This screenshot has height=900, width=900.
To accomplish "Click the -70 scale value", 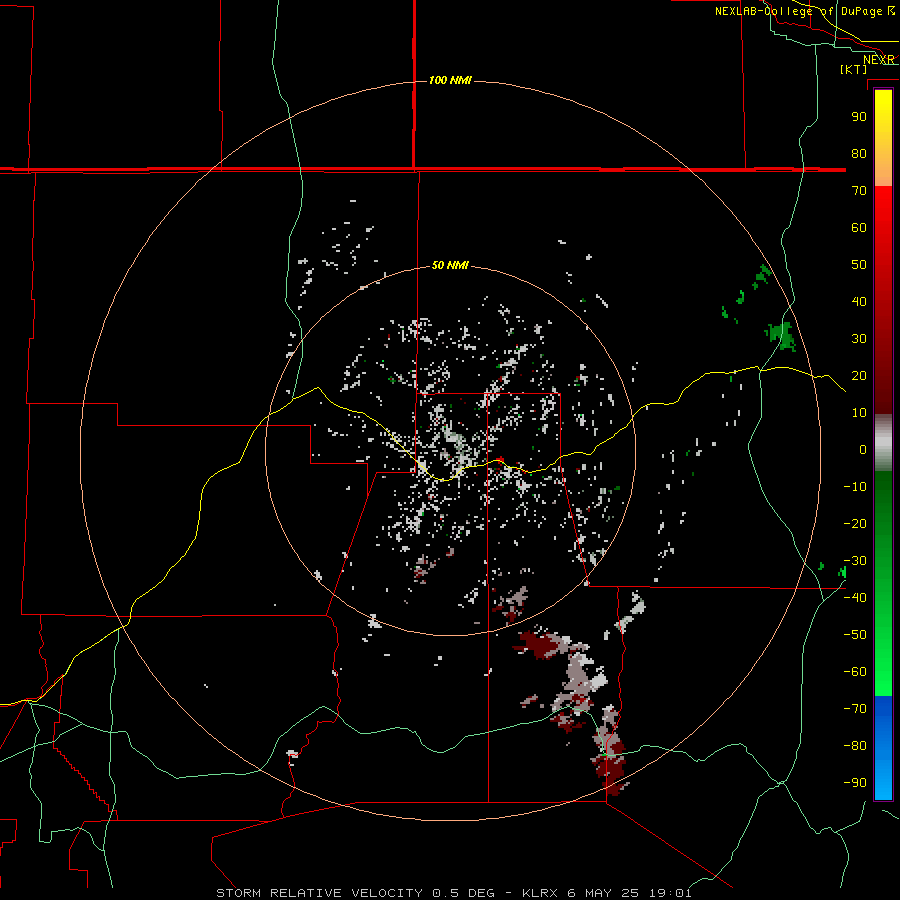I will pos(855,708).
